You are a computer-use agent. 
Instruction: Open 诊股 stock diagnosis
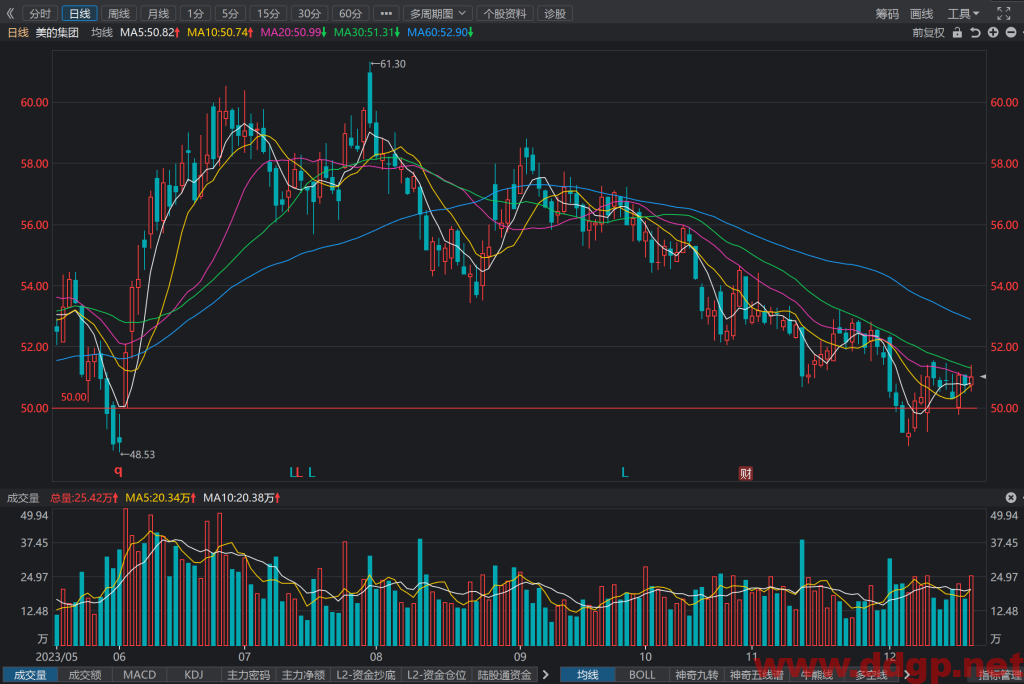tap(555, 14)
